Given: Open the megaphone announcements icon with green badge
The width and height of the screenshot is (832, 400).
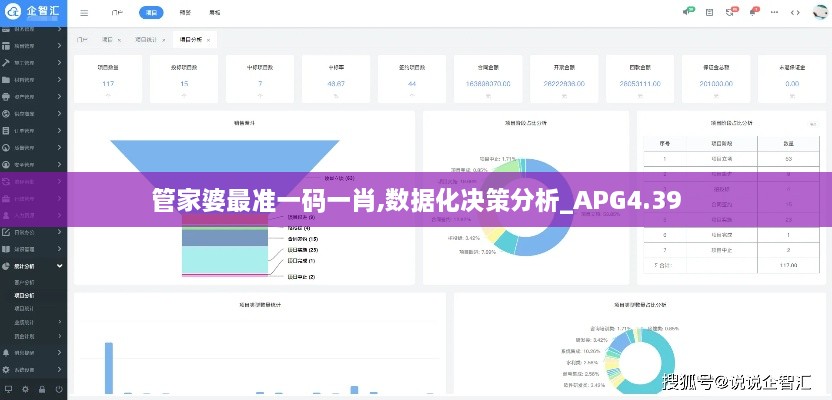Looking at the screenshot, I should (x=688, y=12).
